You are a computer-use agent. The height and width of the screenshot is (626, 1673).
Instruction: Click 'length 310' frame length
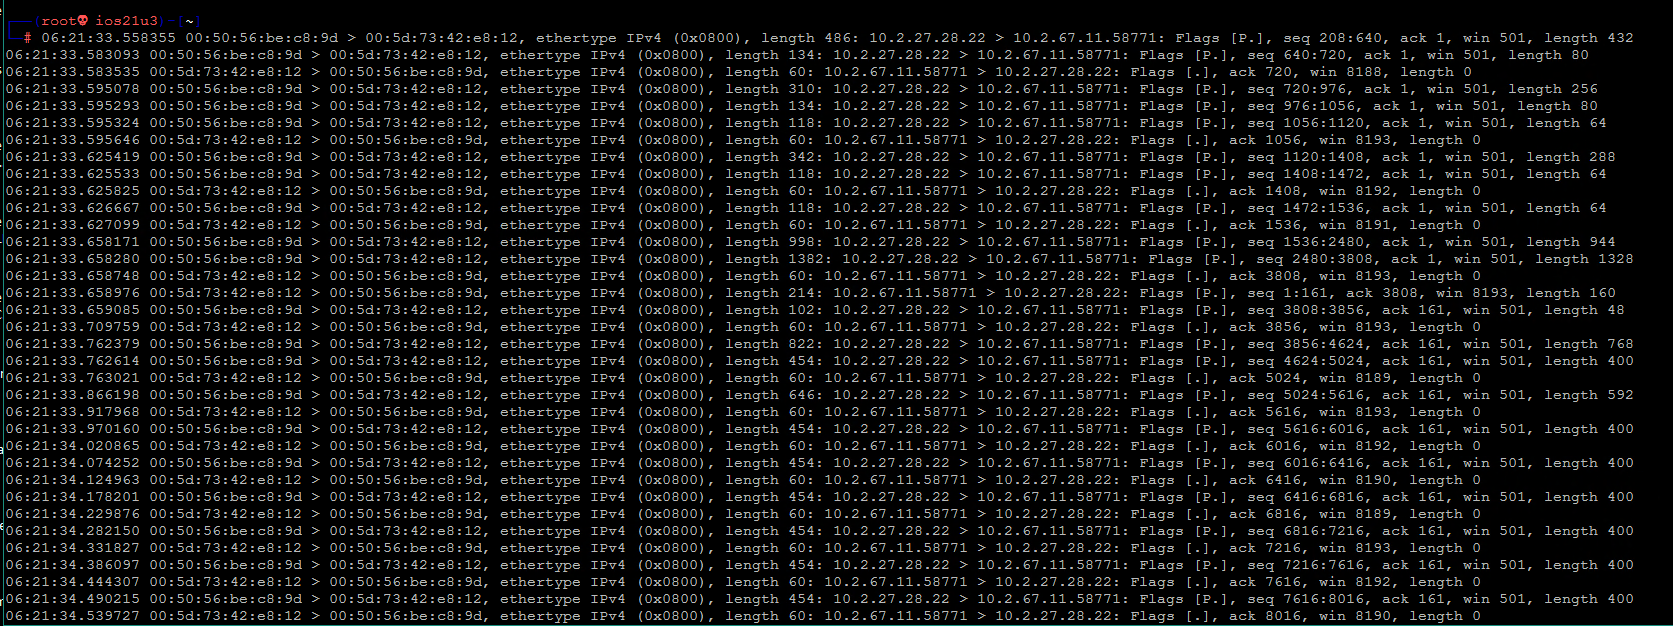click(769, 89)
